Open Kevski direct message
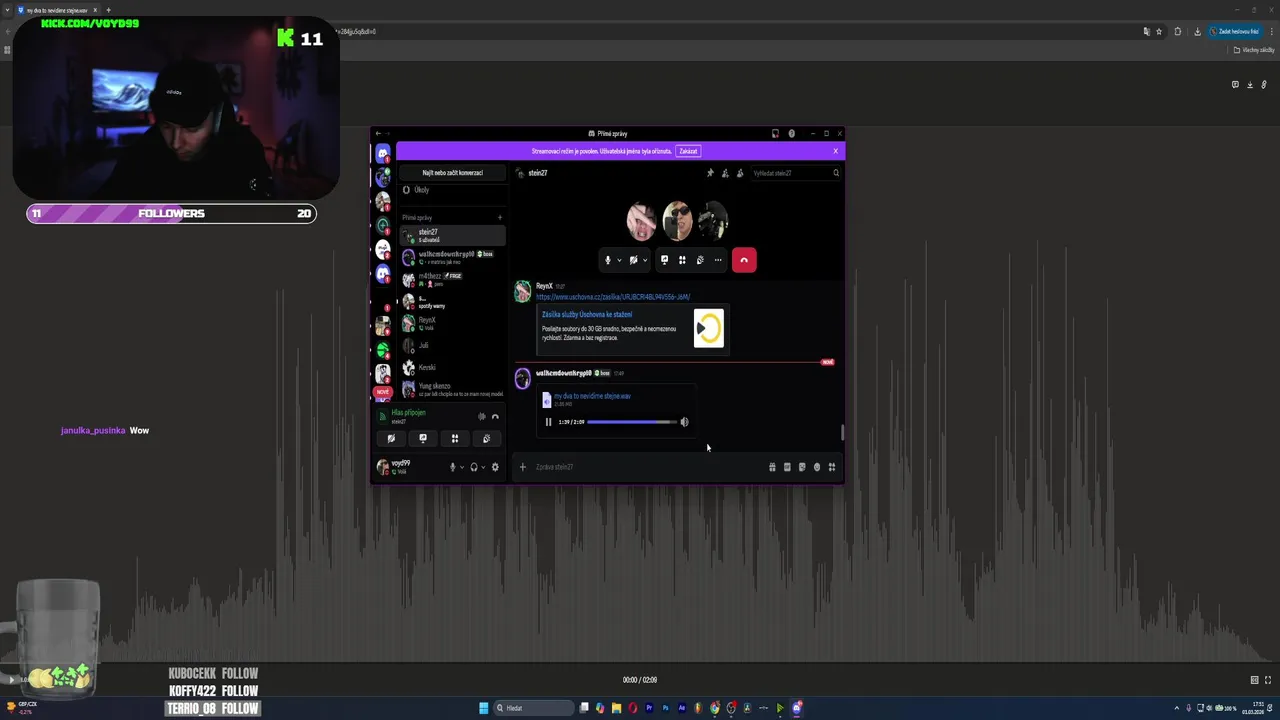This screenshot has height=720, width=1280. pyautogui.click(x=452, y=367)
